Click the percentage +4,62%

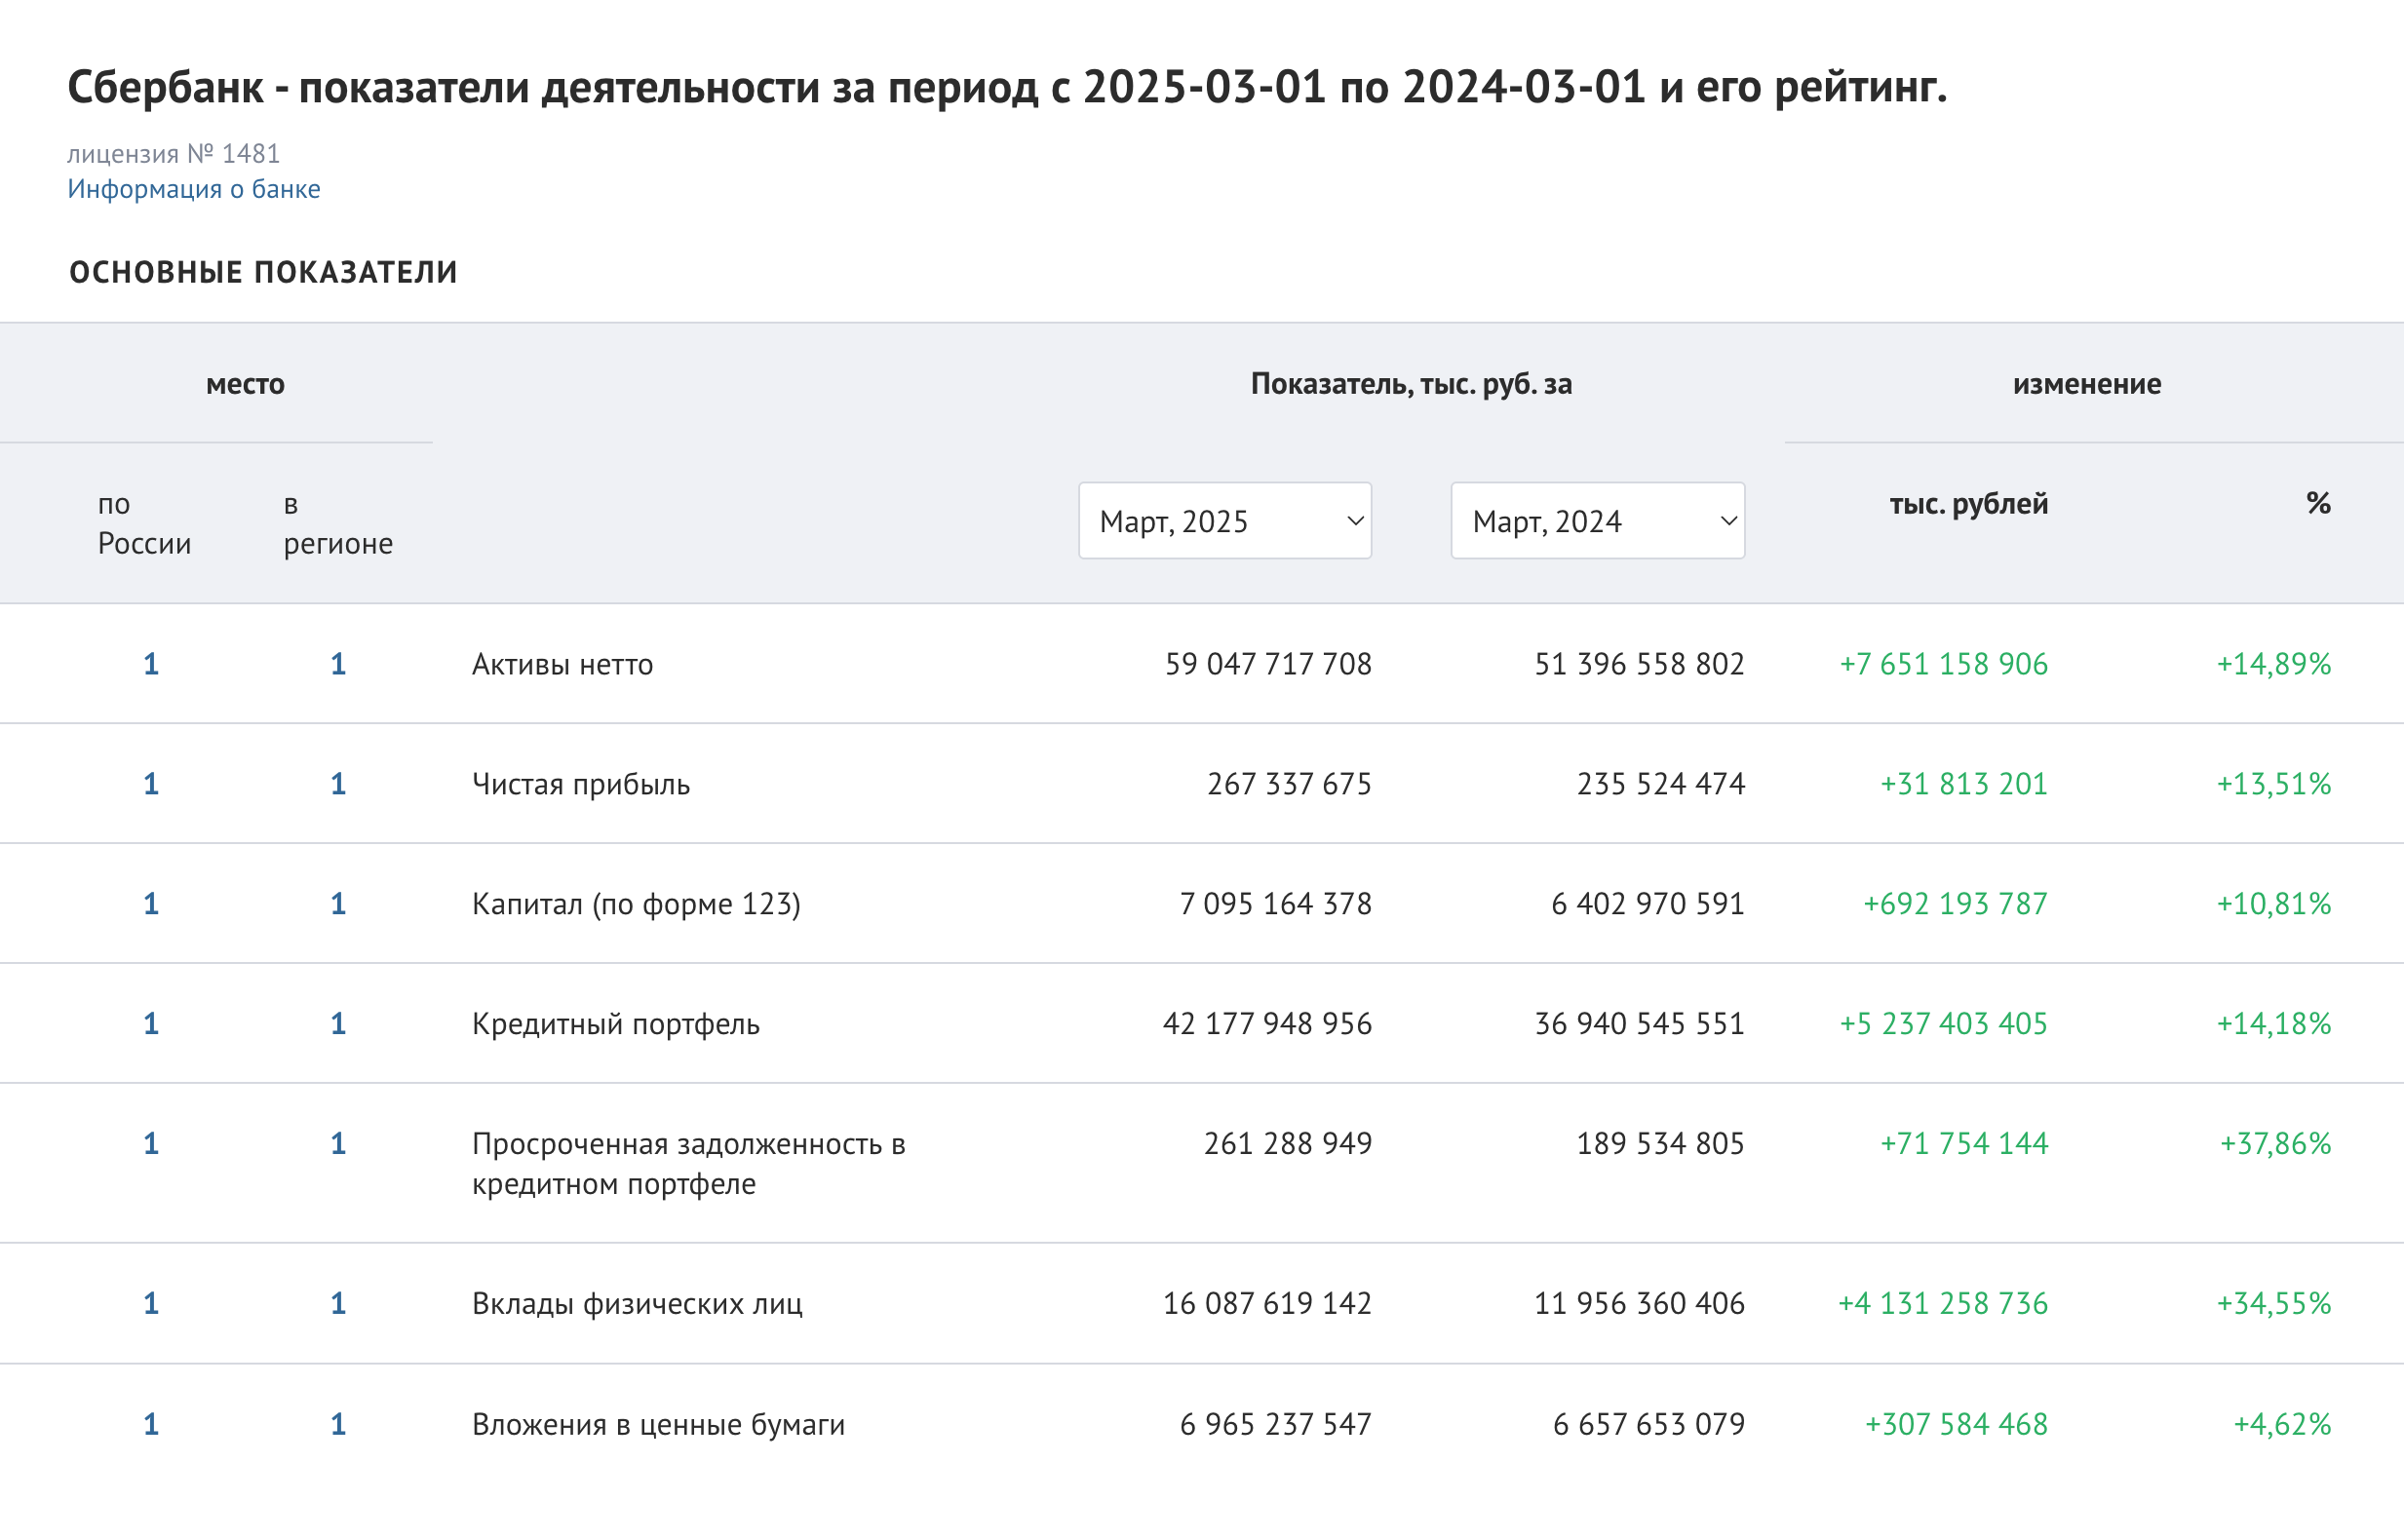[x=2282, y=1424]
